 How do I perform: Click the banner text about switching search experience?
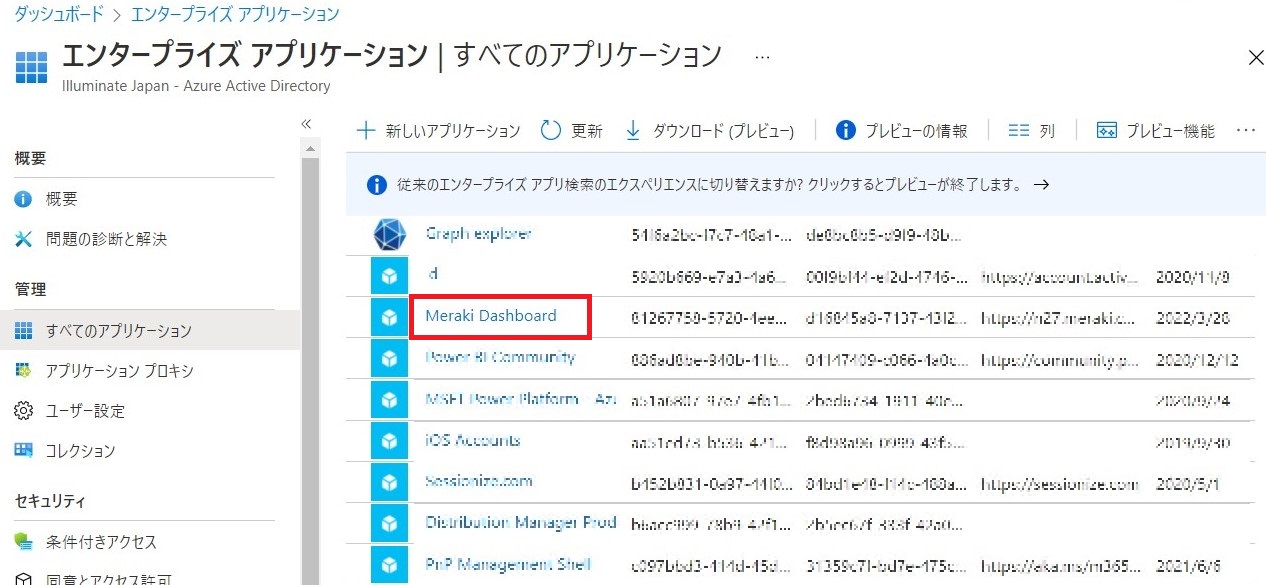709,185
